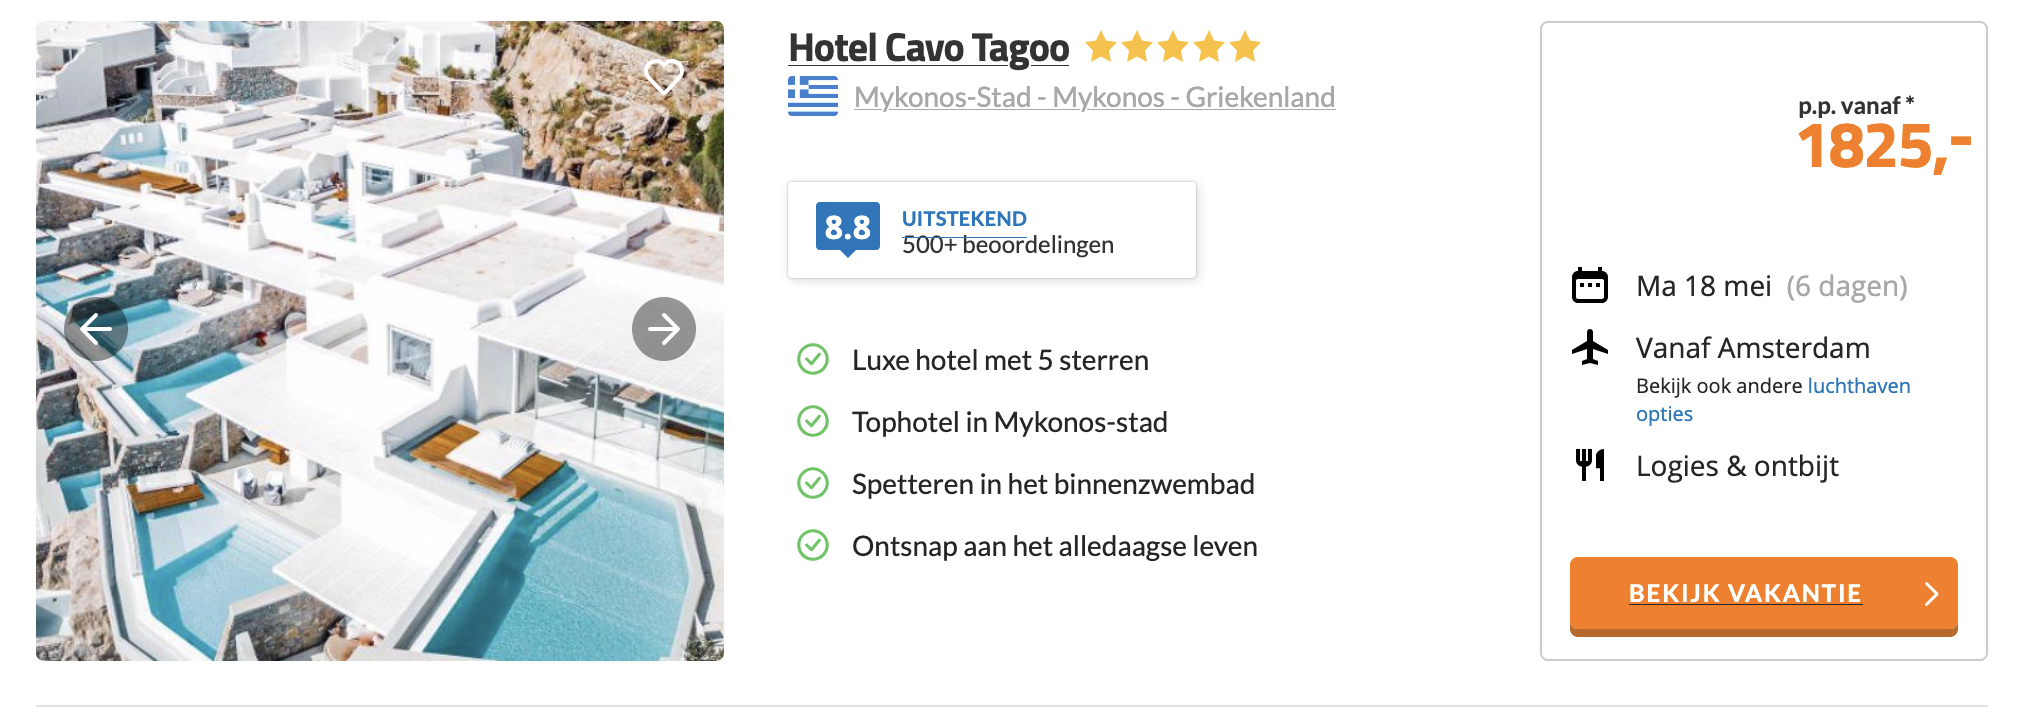Show next hotel photo with right arrow

click(x=663, y=329)
